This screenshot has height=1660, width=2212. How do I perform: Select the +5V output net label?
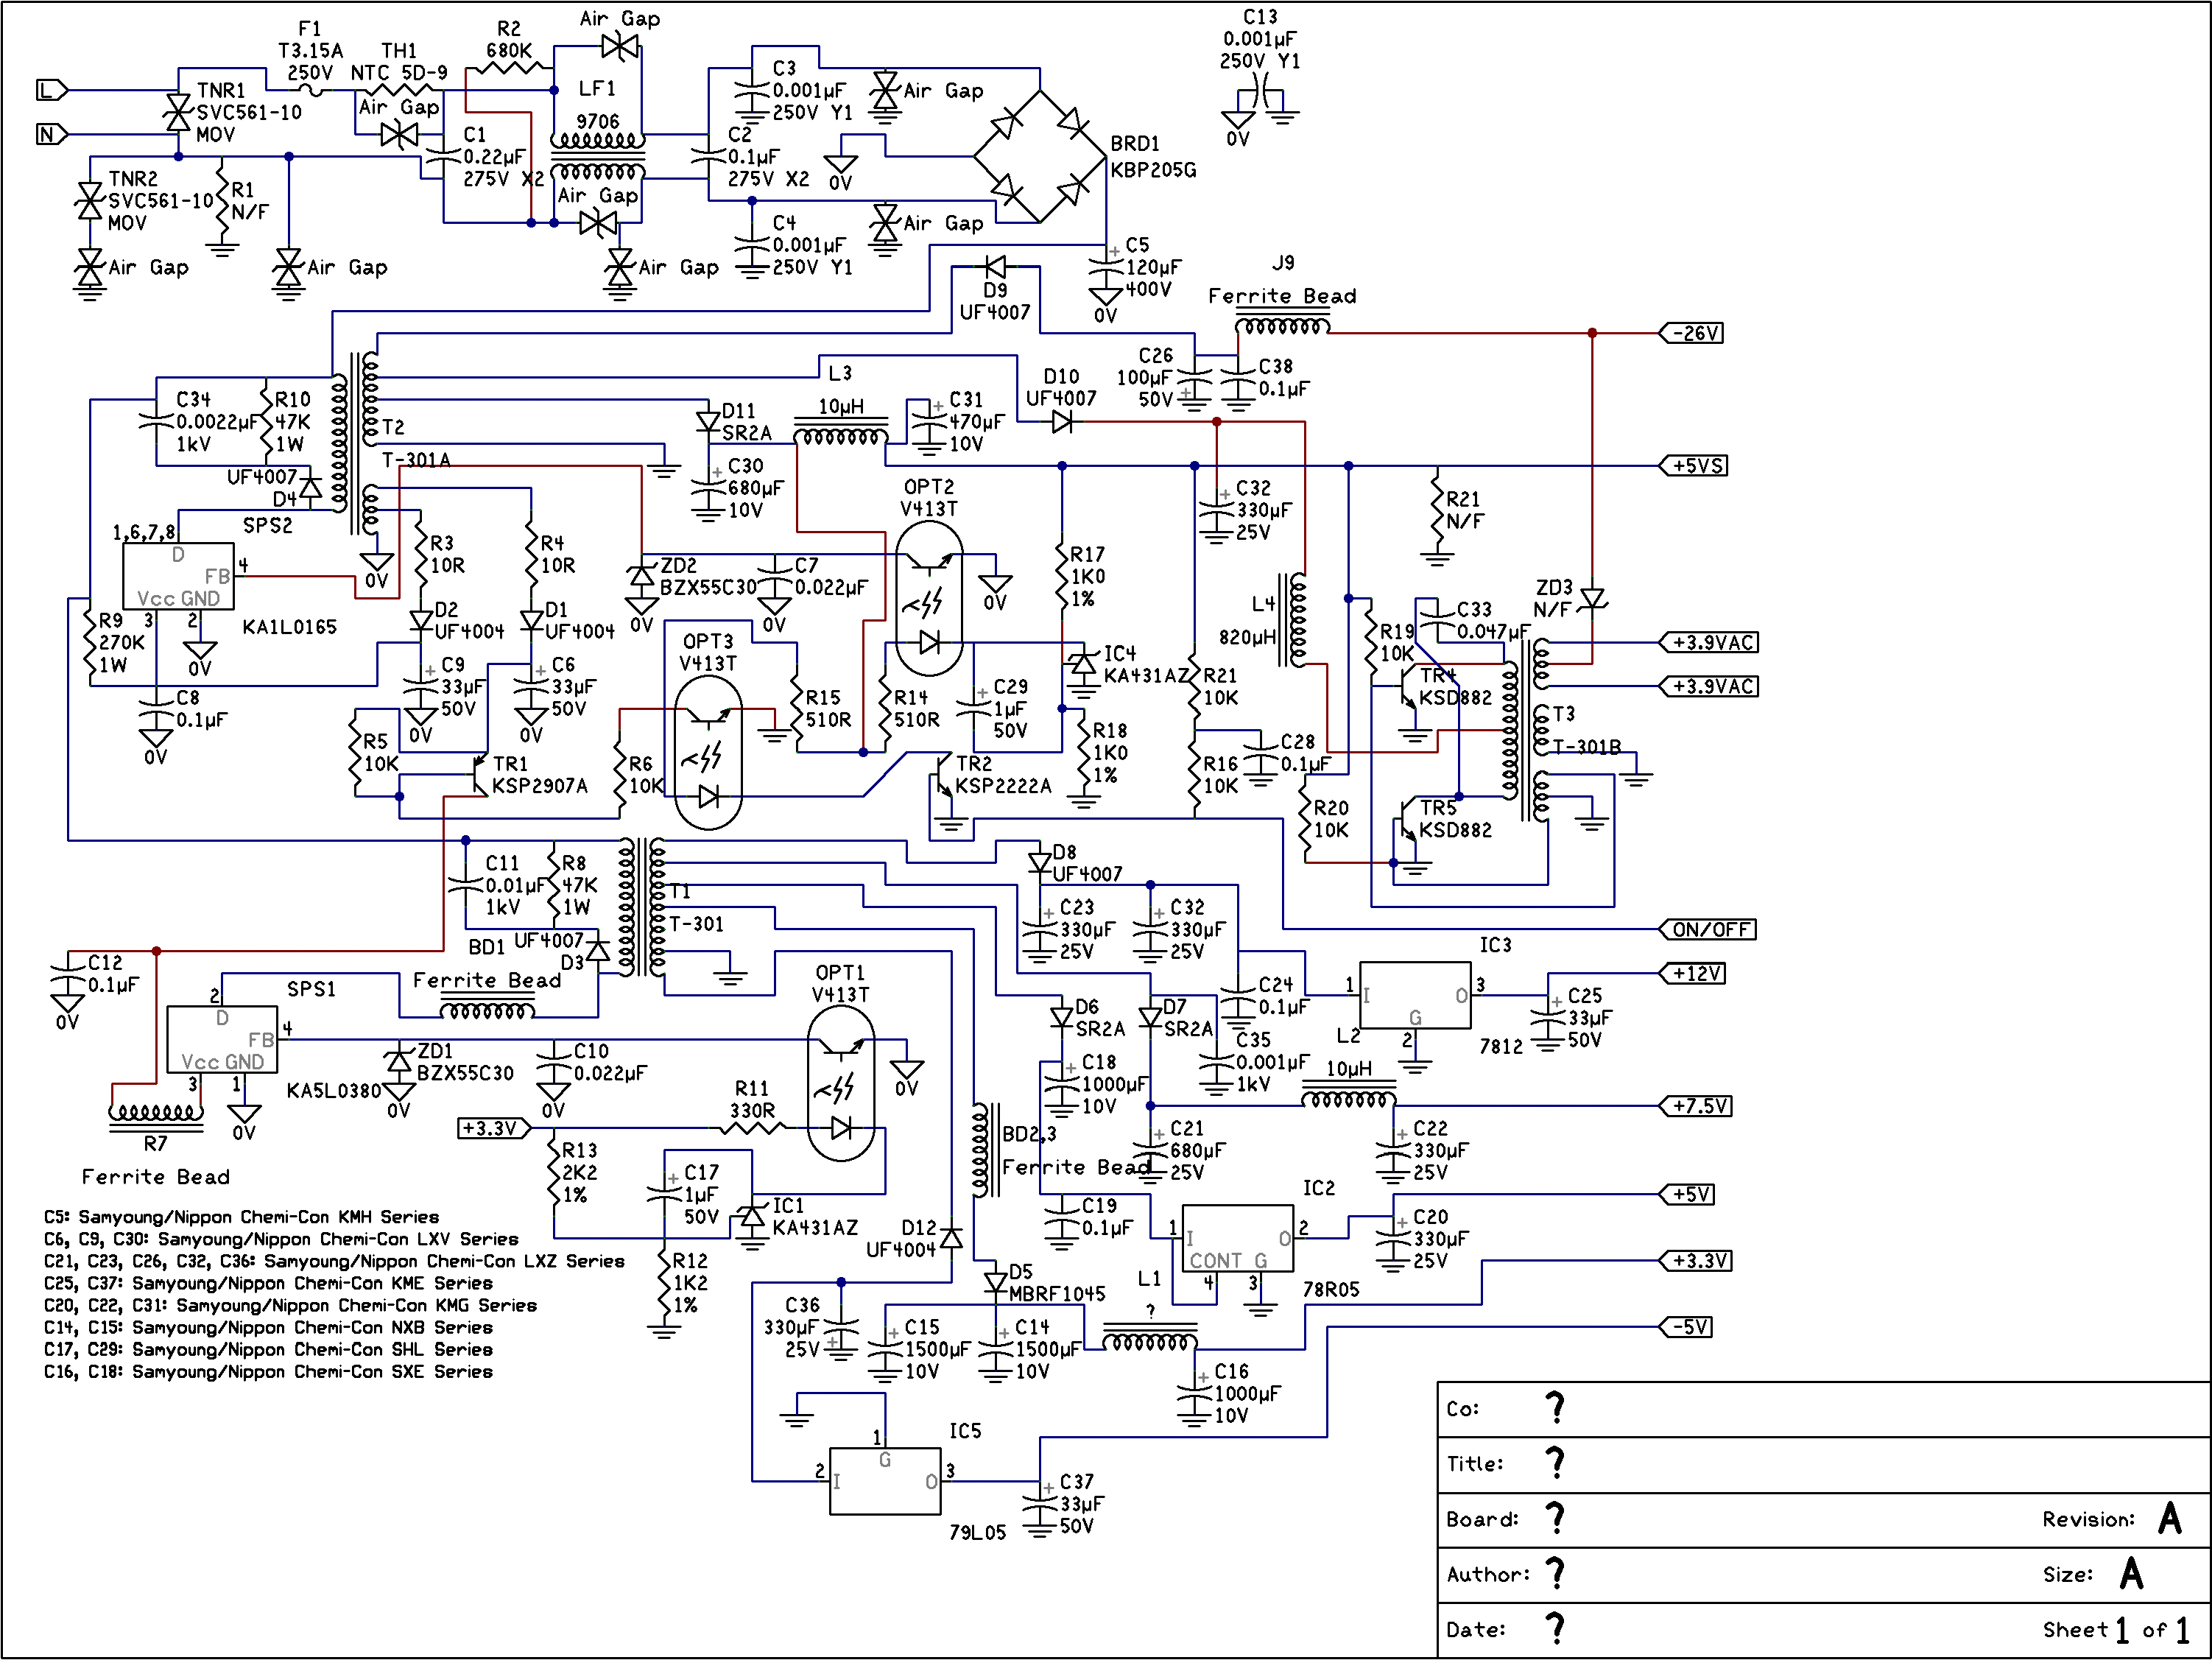(x=1687, y=1194)
